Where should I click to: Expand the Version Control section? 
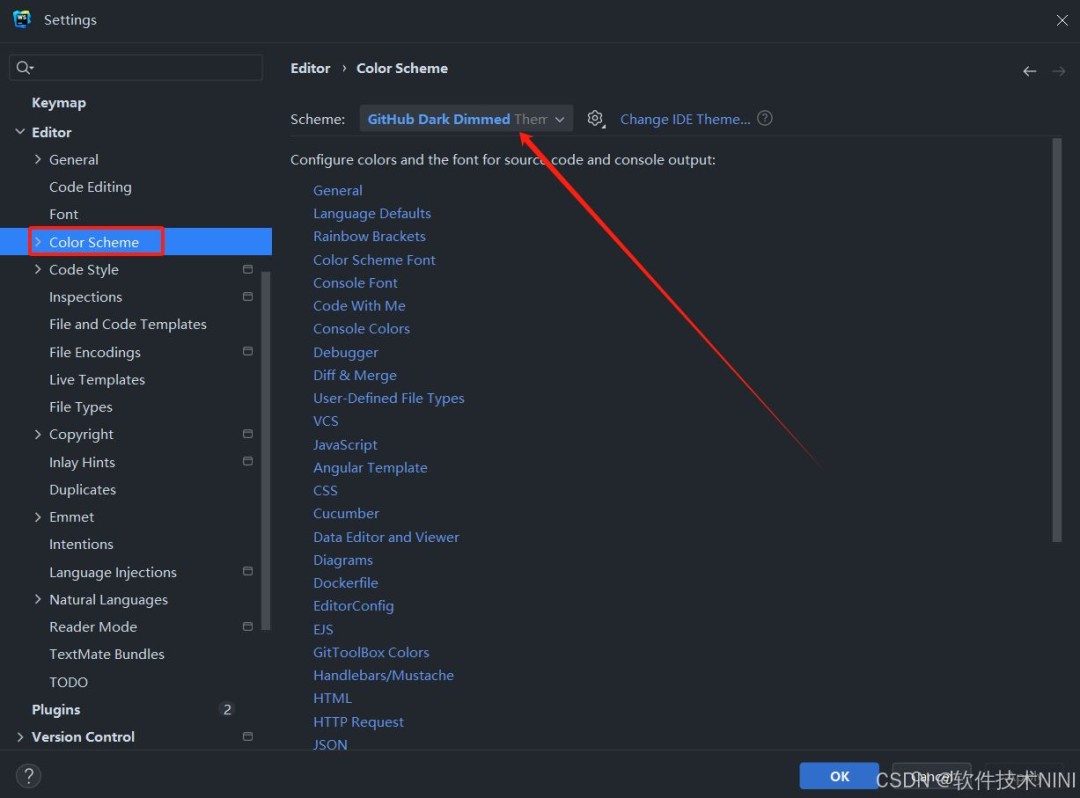pos(19,736)
